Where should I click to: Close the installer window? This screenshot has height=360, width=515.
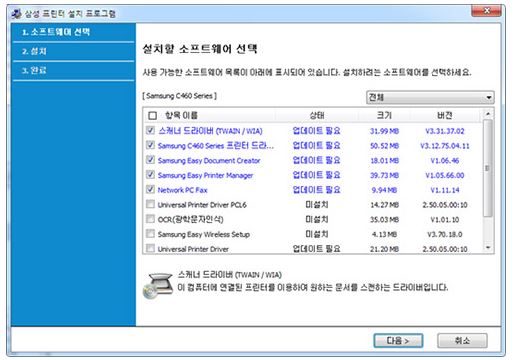click(486, 11)
